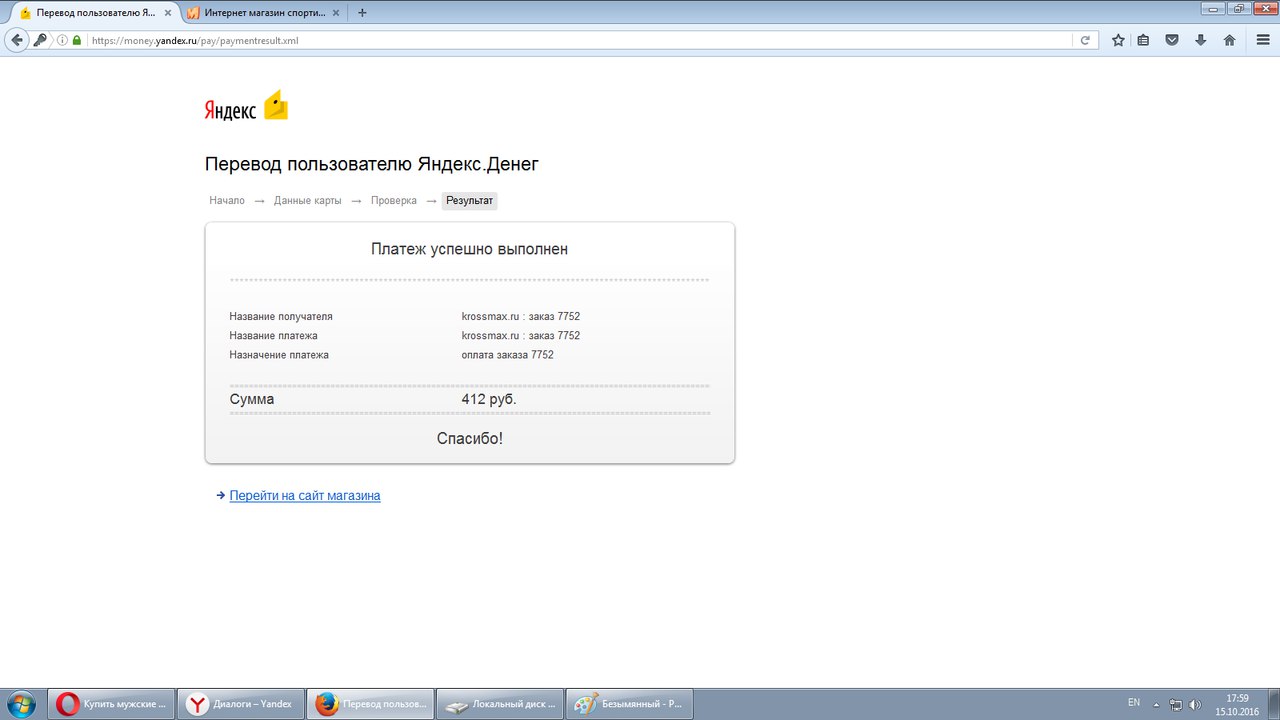Click the browser Back arrow button
The width and height of the screenshot is (1280, 720).
pyautogui.click(x=16, y=40)
